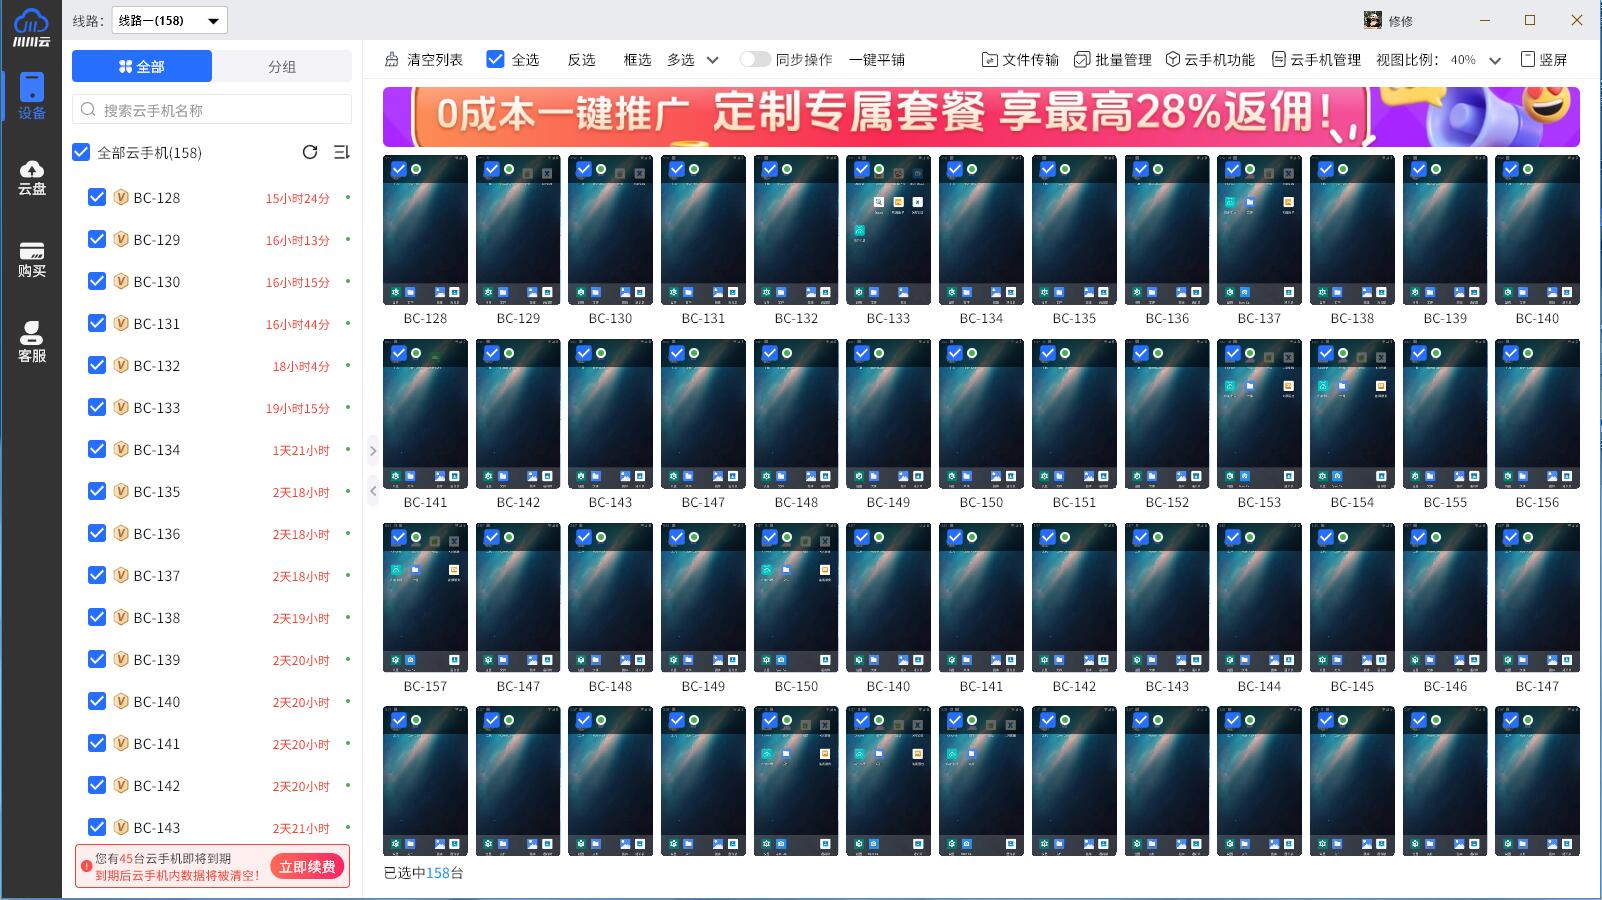1602x900 pixels.
Task: Open the 云手机功能 panel
Action: (1213, 59)
